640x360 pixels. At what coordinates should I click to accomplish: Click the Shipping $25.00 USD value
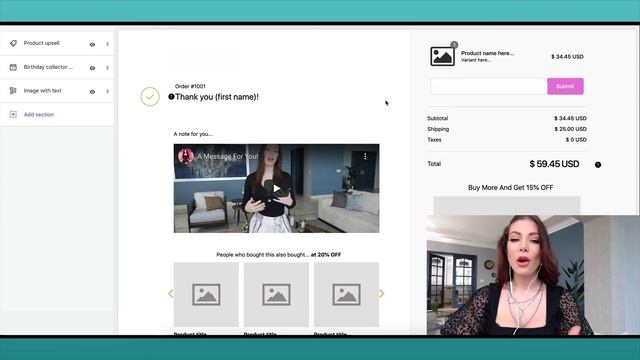coord(571,129)
